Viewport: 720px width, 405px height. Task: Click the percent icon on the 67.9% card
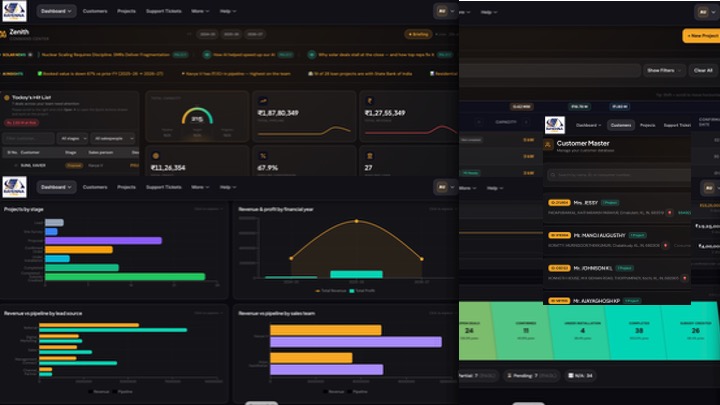[x=263, y=156]
